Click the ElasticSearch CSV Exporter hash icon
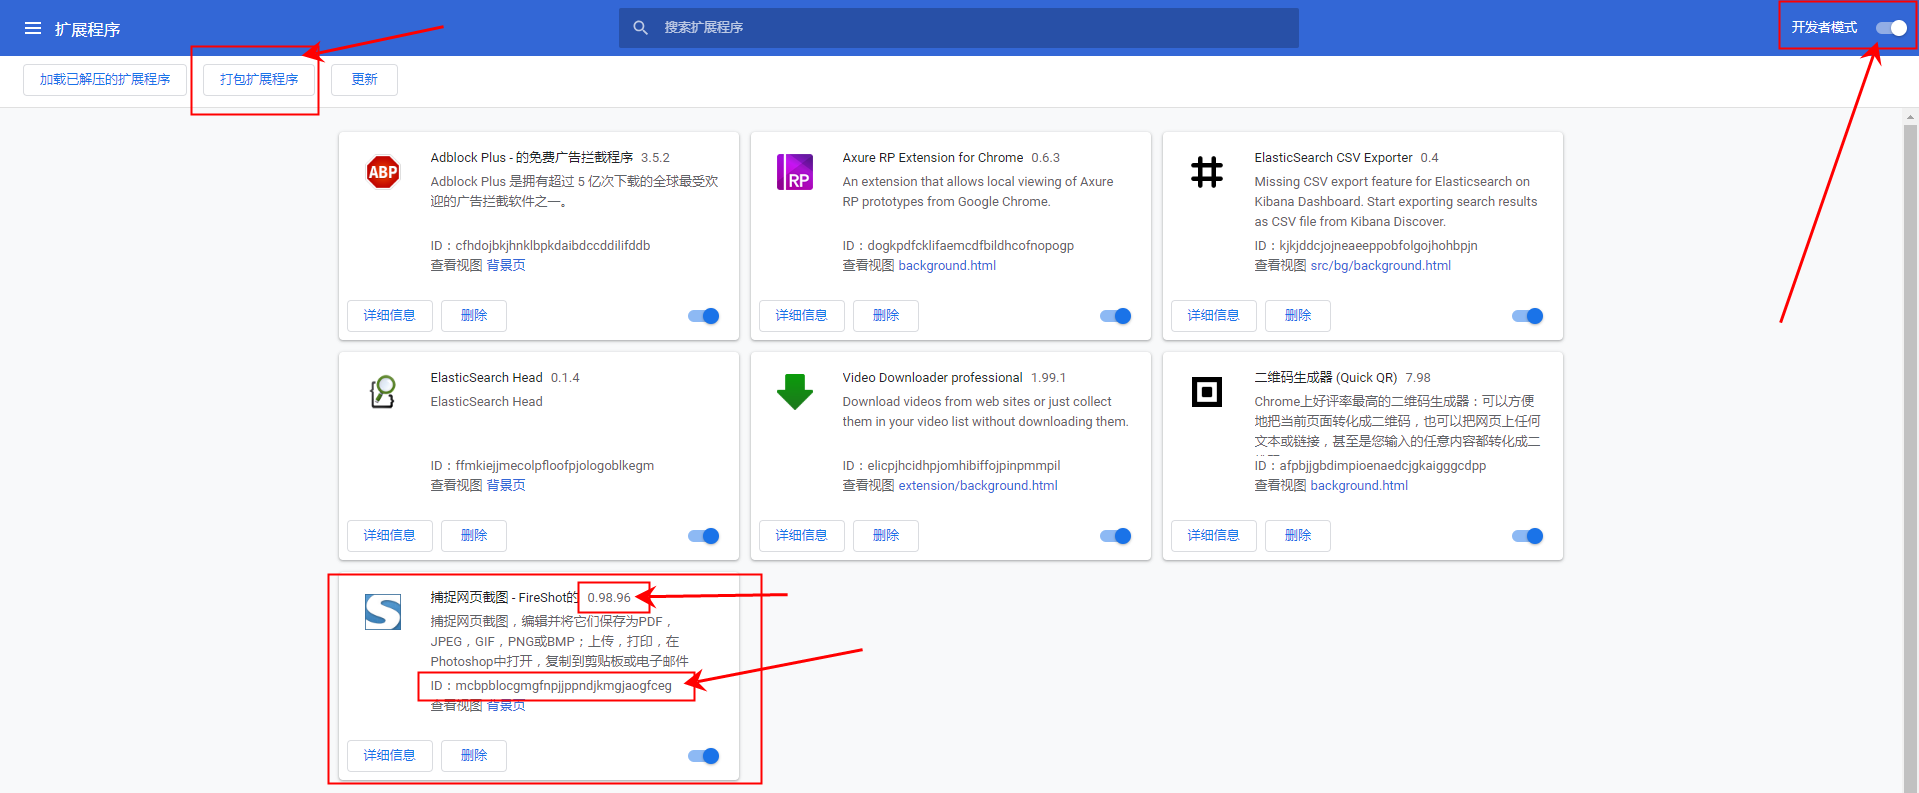The image size is (1919, 793). [1207, 172]
